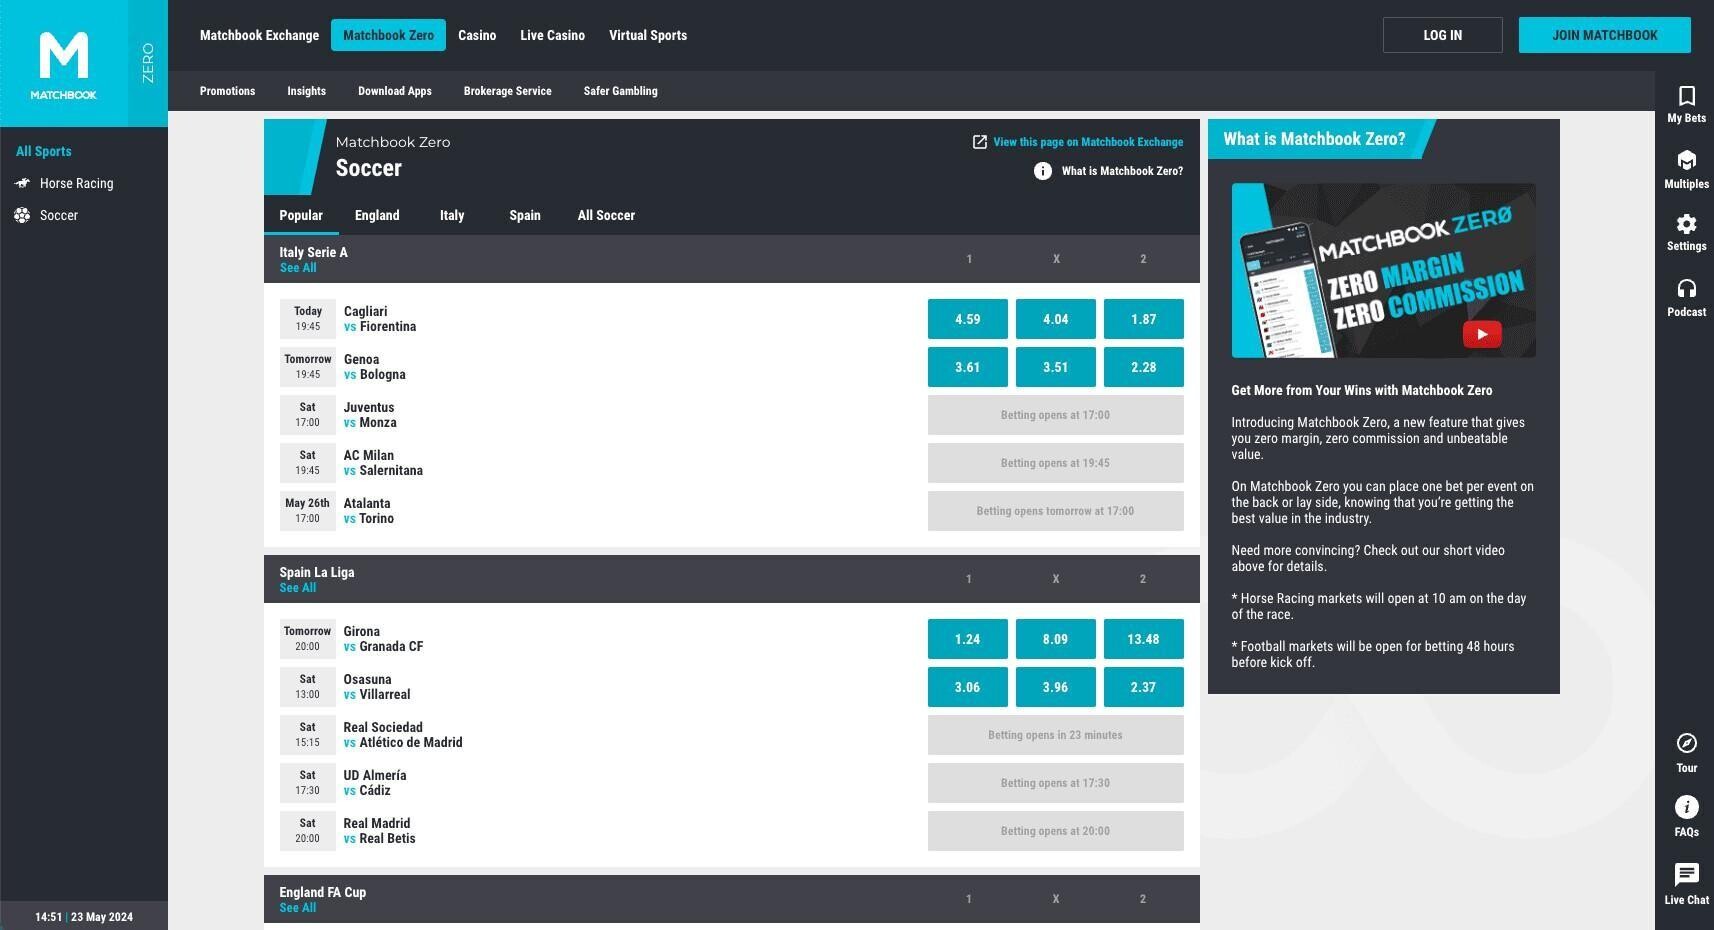The width and height of the screenshot is (1714, 930).
Task: Open Download Apps
Action: pos(395,91)
